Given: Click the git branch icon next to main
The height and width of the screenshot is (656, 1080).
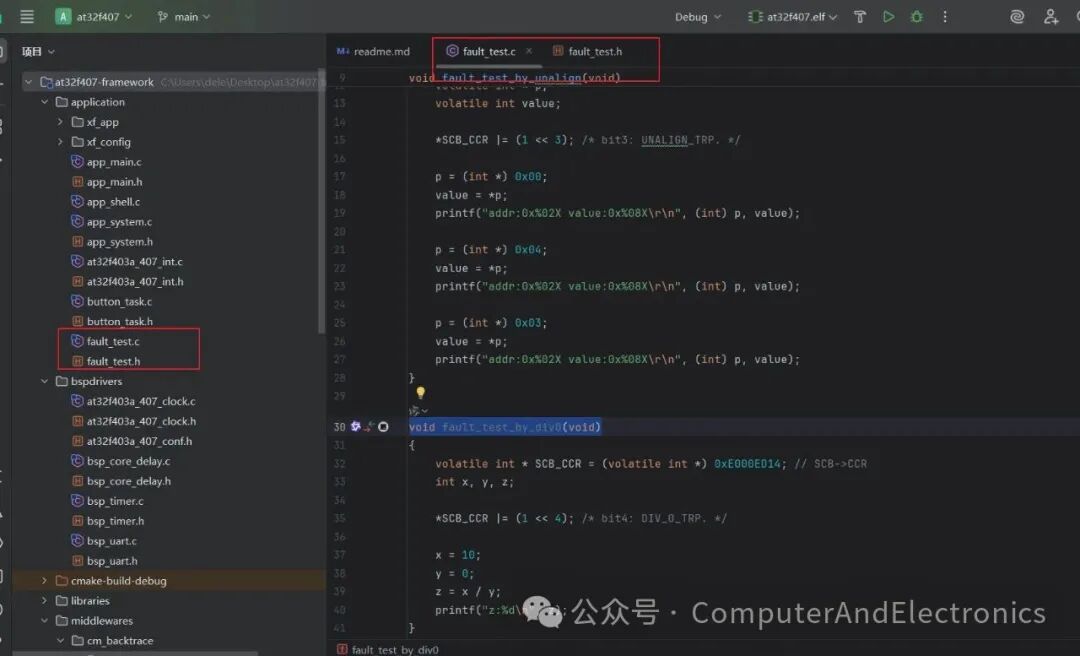Looking at the screenshot, I should coord(163,16).
